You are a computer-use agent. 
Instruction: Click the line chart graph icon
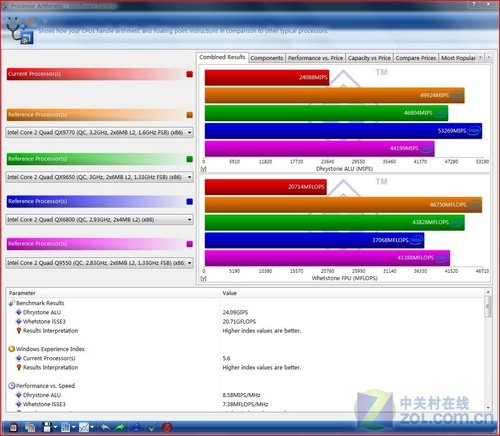[x=84, y=427]
